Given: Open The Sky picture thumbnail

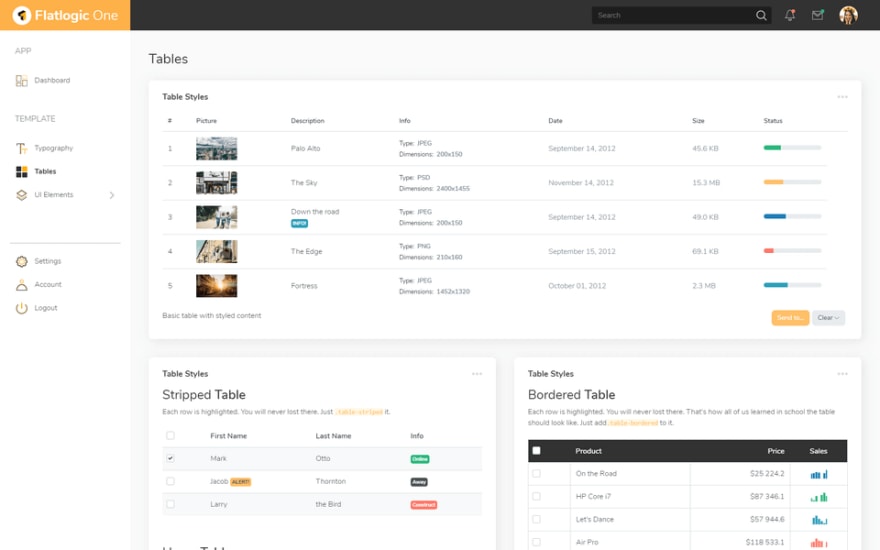Looking at the screenshot, I should (x=217, y=183).
